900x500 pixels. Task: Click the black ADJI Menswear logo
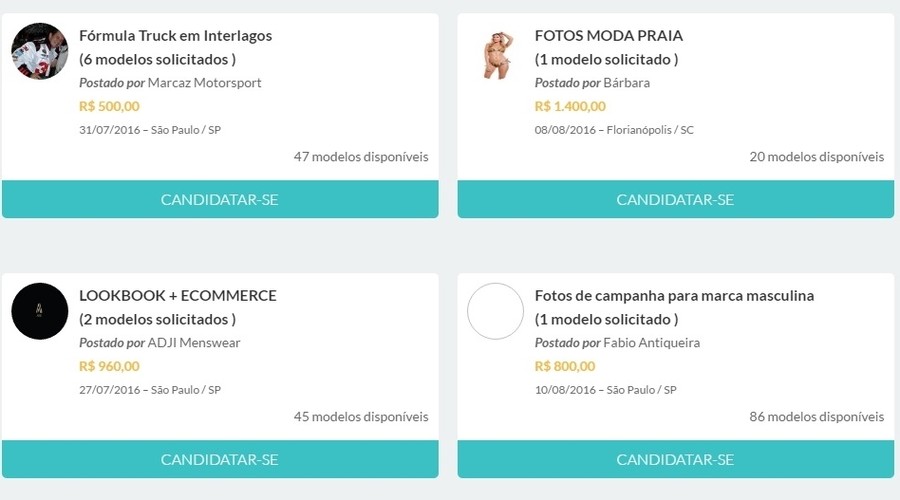pyautogui.click(x=40, y=312)
